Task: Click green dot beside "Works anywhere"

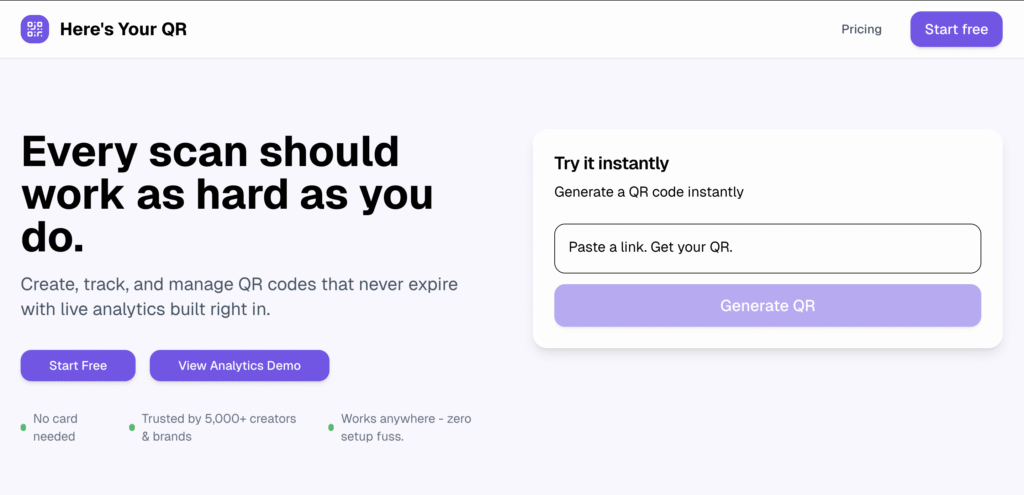Action: pos(331,428)
